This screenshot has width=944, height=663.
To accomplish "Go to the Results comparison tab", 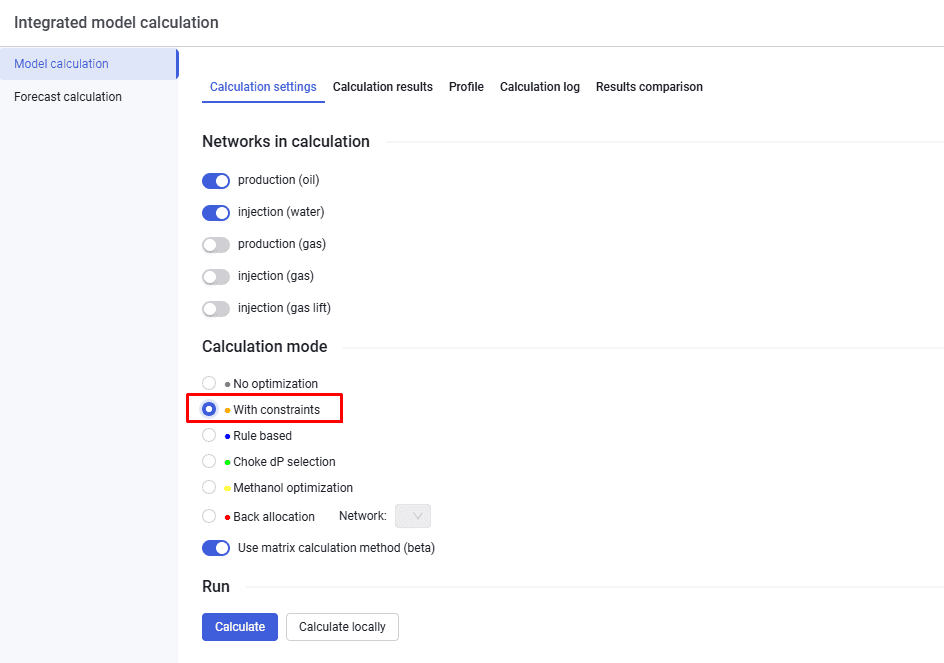I will [649, 87].
